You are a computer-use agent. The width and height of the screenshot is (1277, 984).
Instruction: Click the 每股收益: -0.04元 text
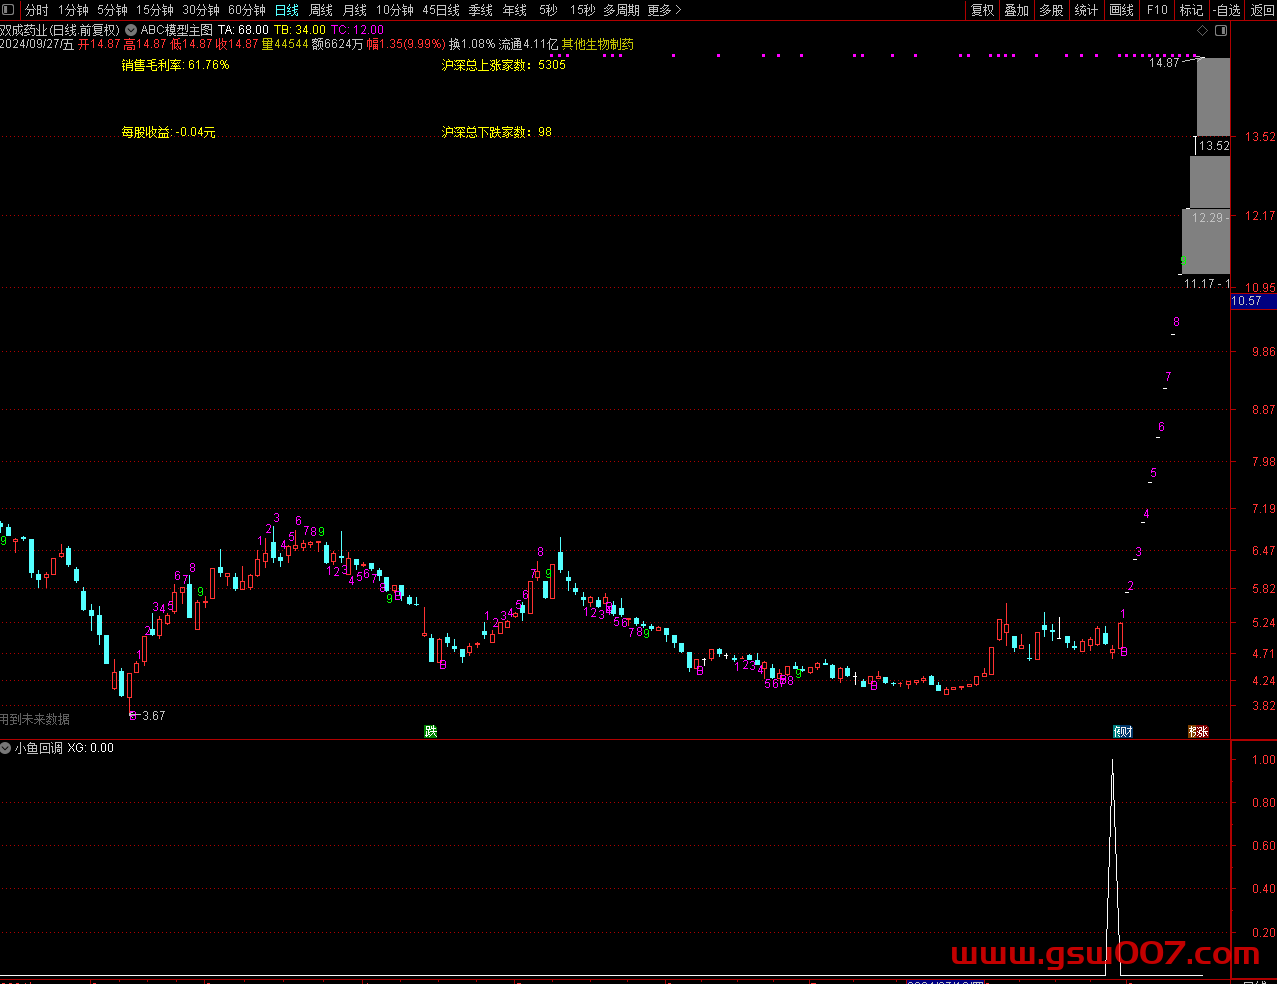point(169,132)
